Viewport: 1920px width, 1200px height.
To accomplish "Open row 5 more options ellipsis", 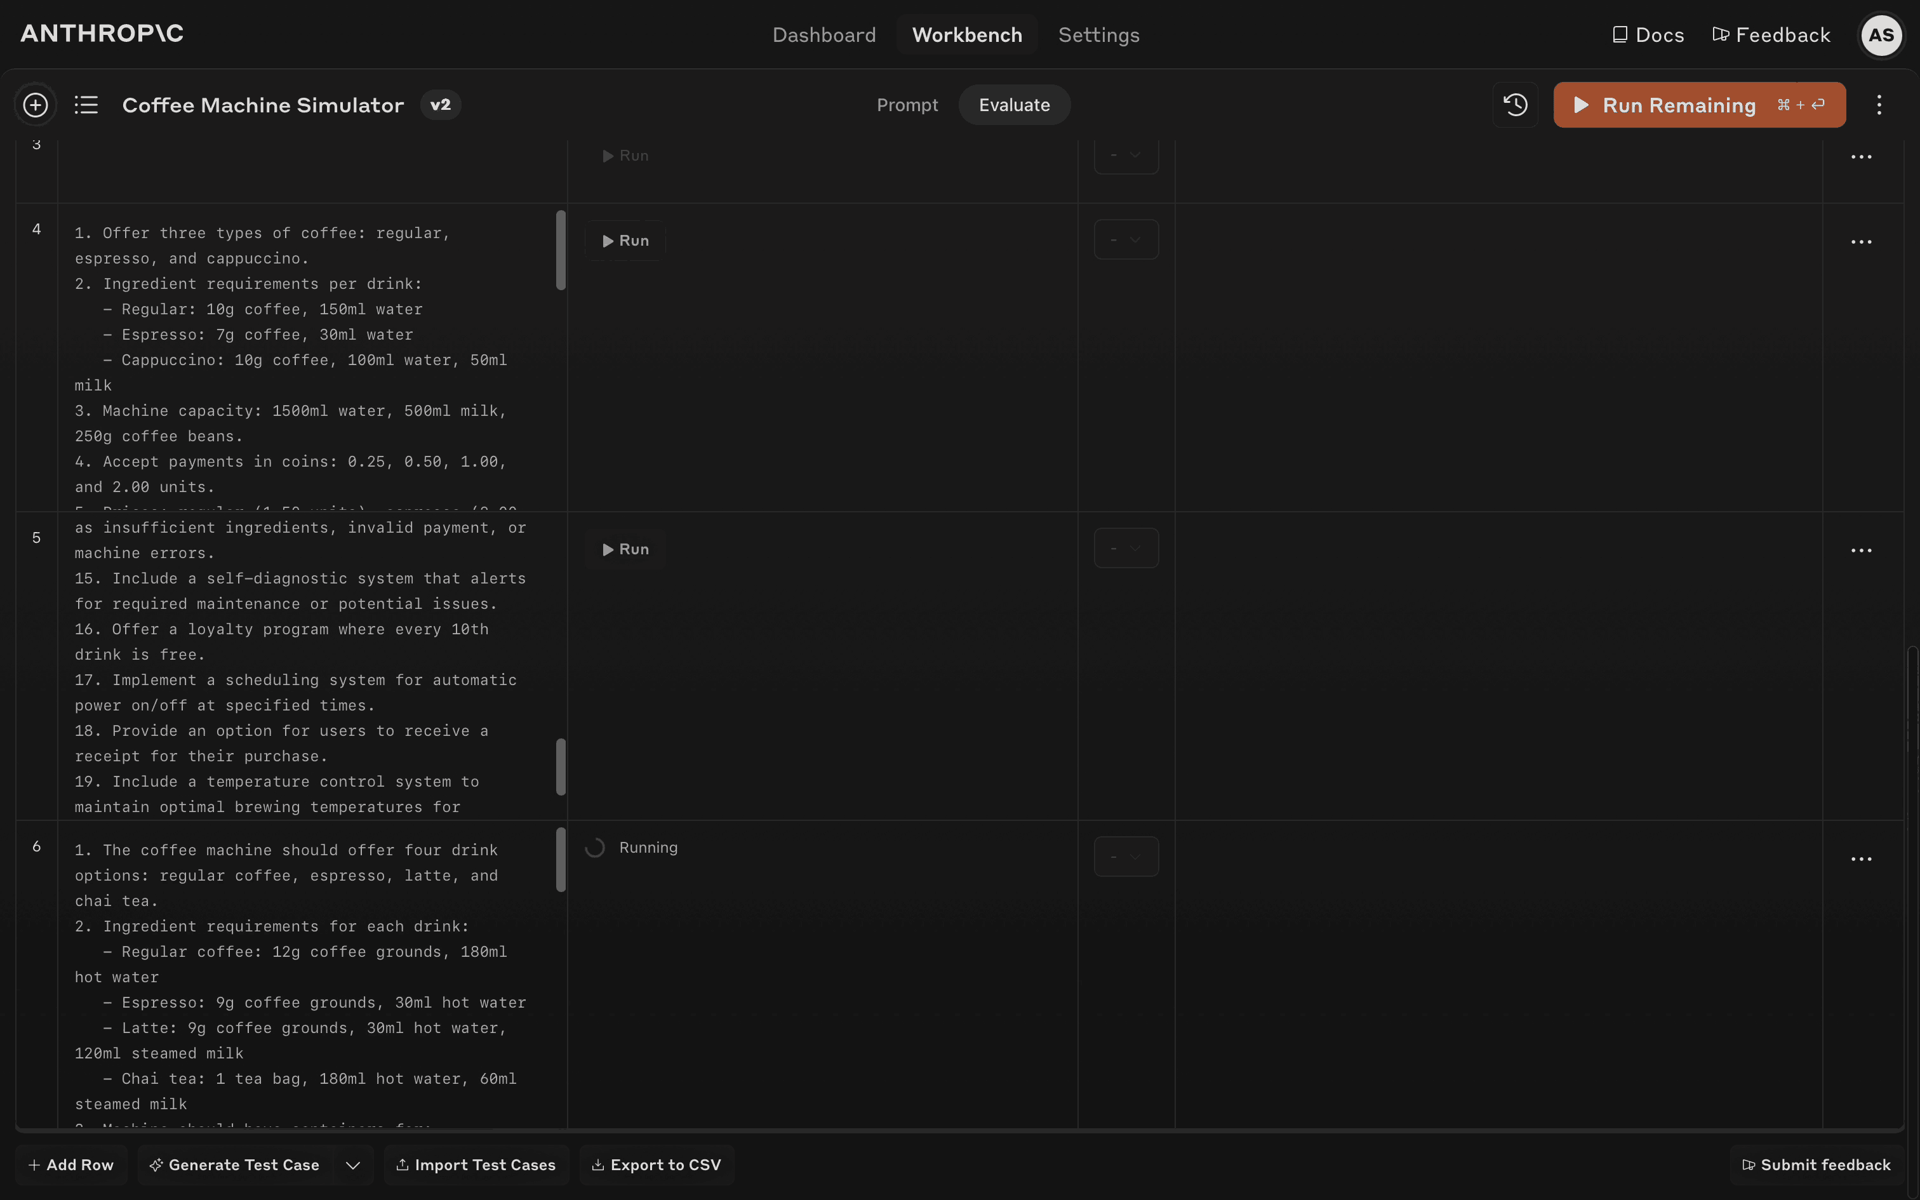I will click(1861, 551).
